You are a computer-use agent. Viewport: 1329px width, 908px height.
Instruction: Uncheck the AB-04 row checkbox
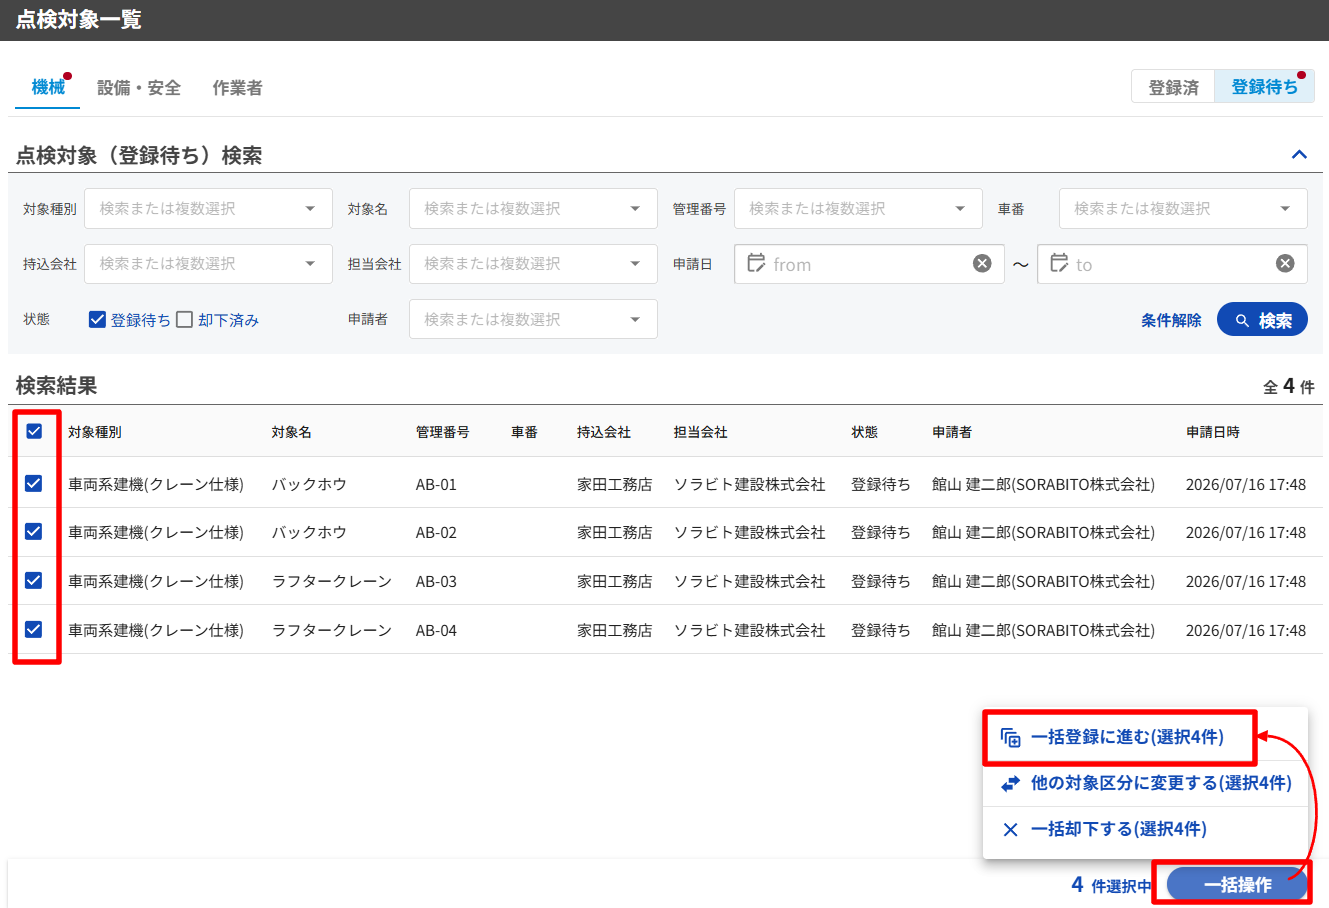34,629
